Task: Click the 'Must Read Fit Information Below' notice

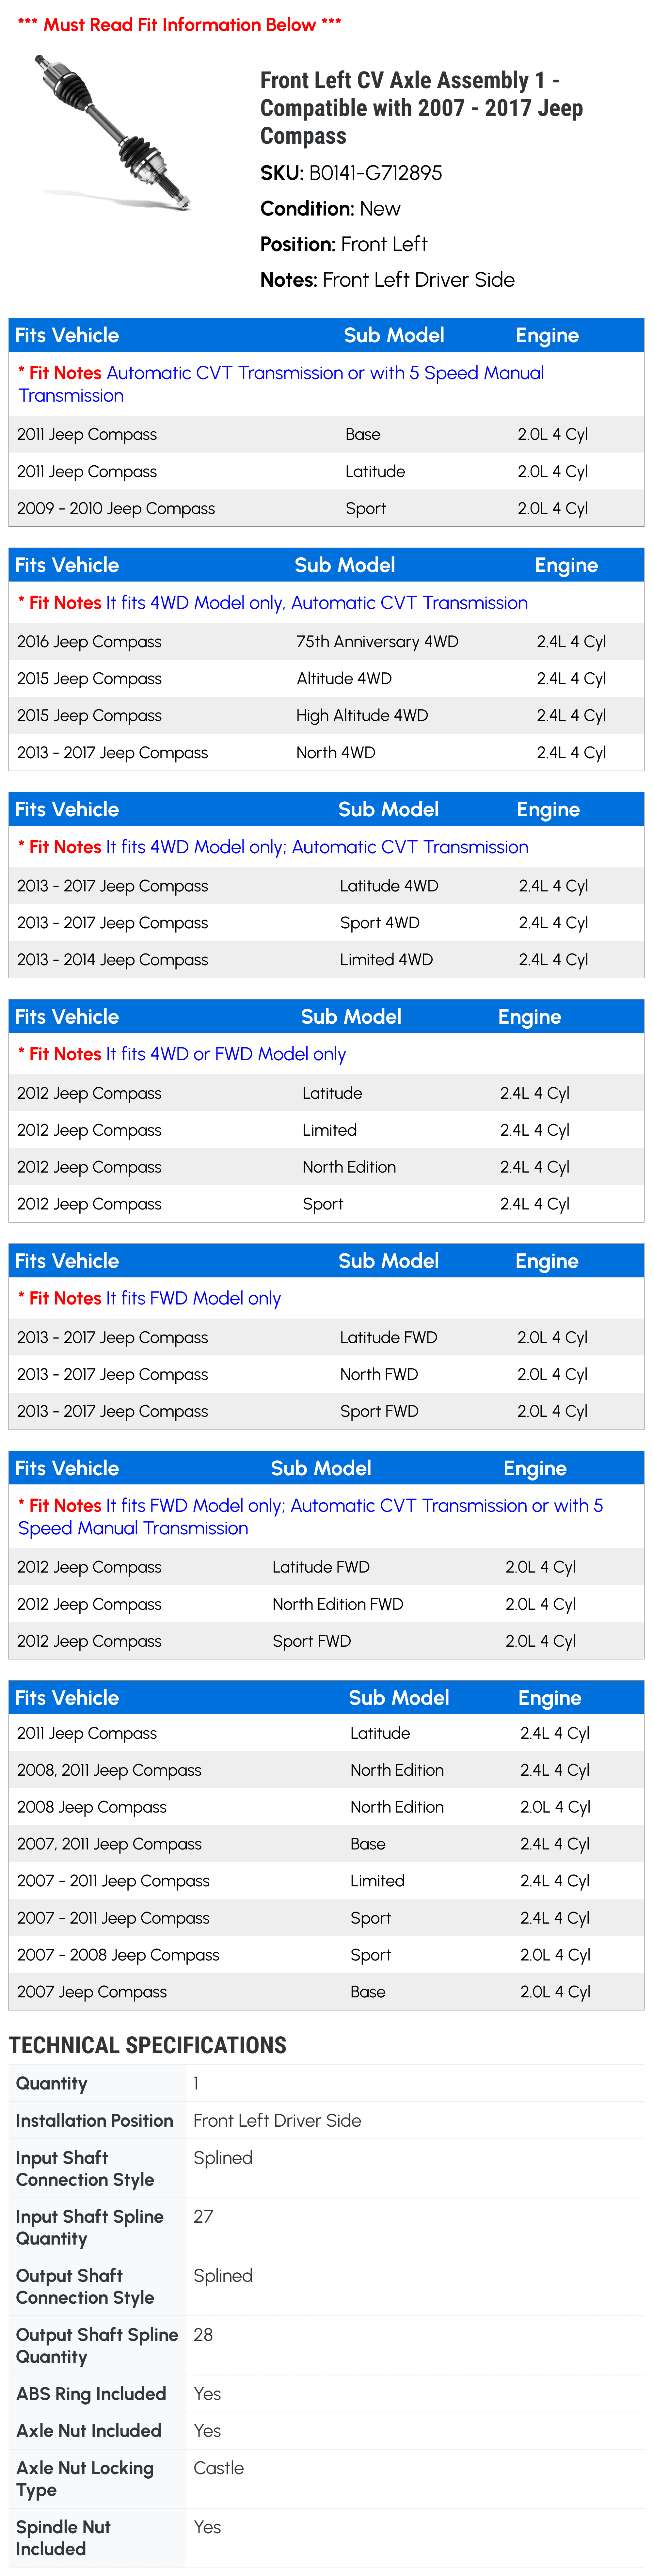Action: click(180, 25)
